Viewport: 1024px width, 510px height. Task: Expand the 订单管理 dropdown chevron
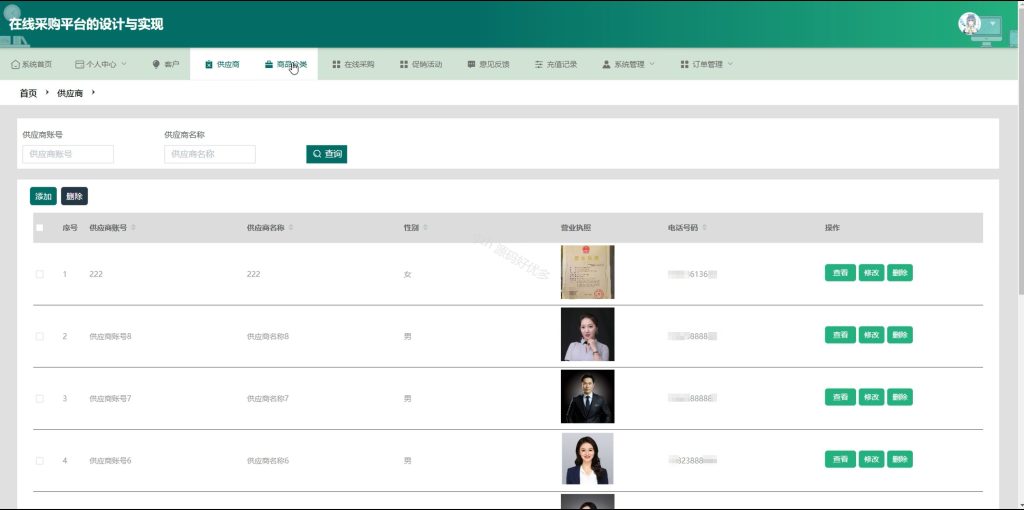click(x=730, y=64)
